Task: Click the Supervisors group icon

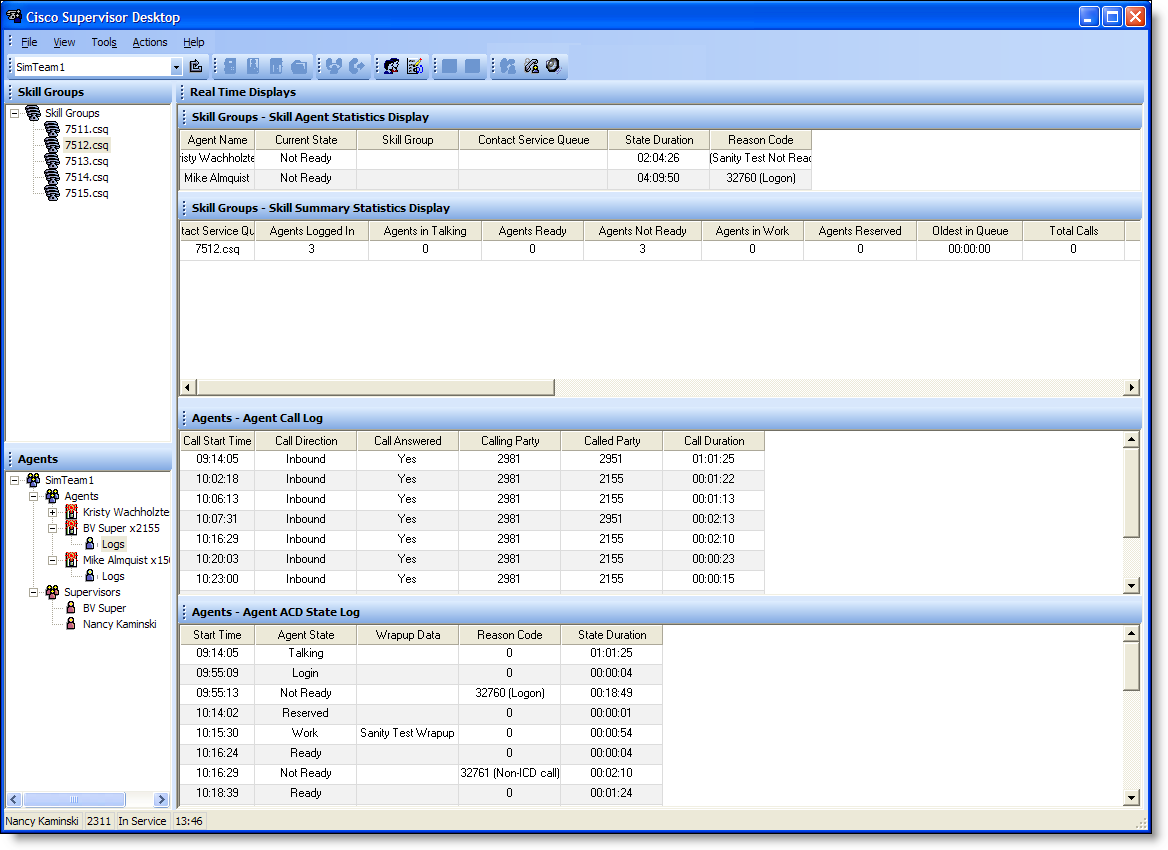Action: 52,591
